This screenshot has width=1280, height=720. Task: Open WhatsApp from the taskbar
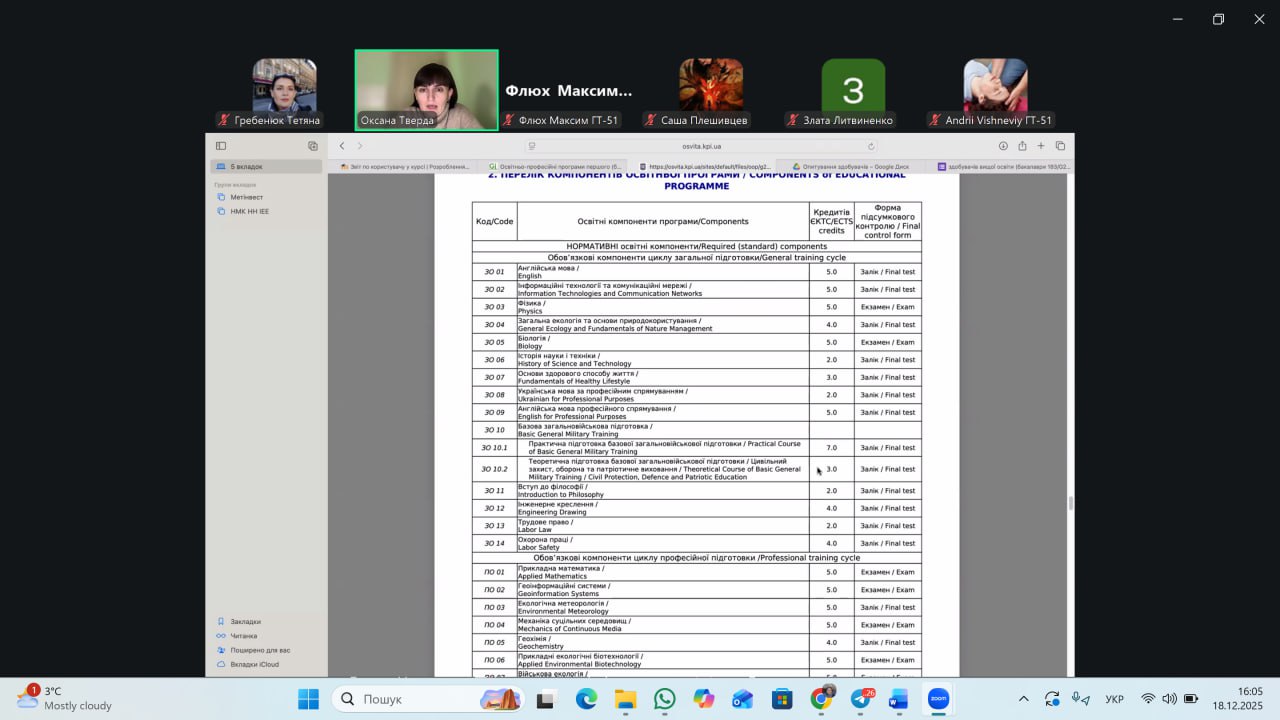665,699
